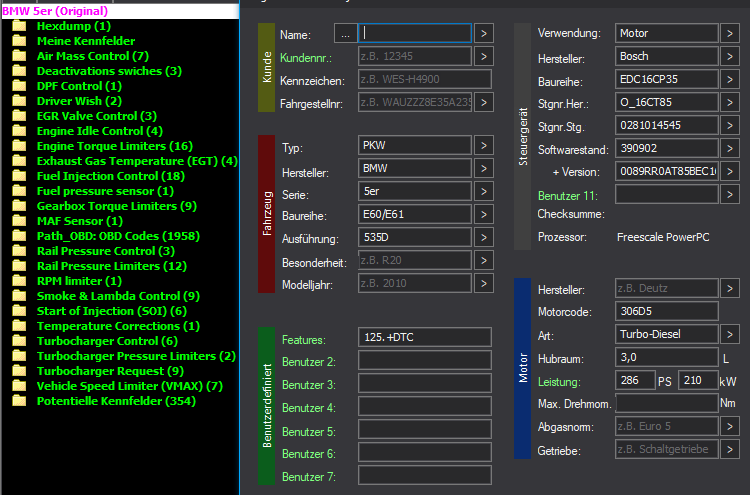
Task: Open the Verwendung Motor arrow button
Action: [730, 33]
